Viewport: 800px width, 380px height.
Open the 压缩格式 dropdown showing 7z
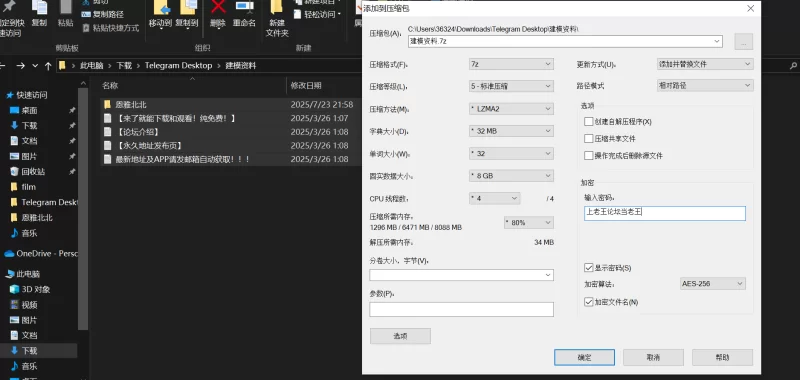click(x=511, y=64)
